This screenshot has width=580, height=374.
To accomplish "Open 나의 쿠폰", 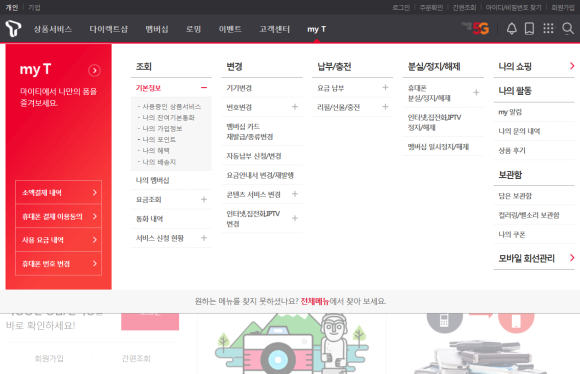I will (512, 234).
